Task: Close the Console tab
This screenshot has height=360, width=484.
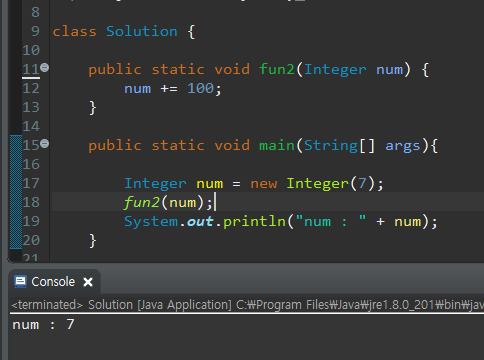Action: pyautogui.click(x=88, y=282)
